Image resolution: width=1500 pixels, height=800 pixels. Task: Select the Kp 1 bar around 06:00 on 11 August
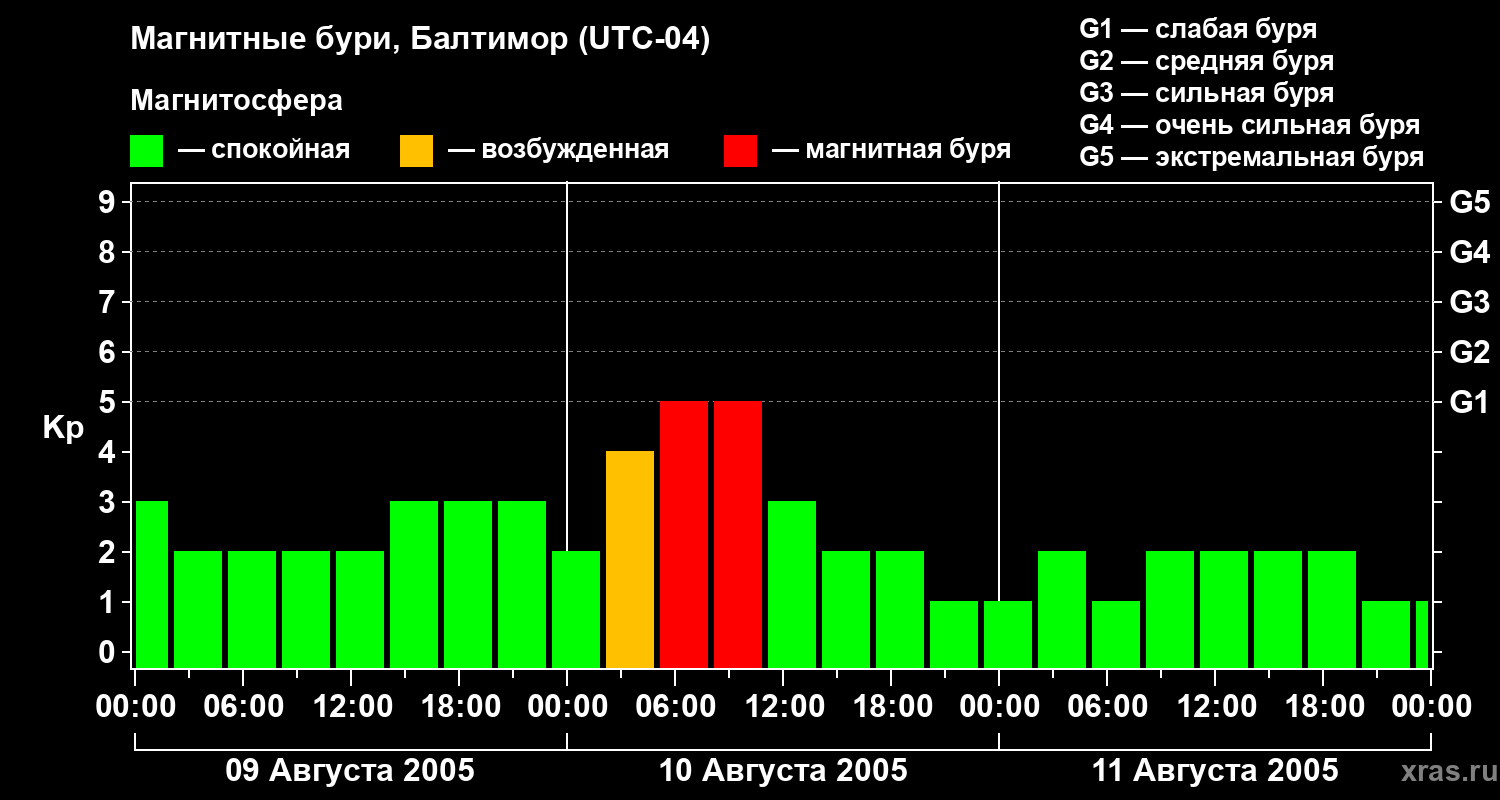(1116, 634)
